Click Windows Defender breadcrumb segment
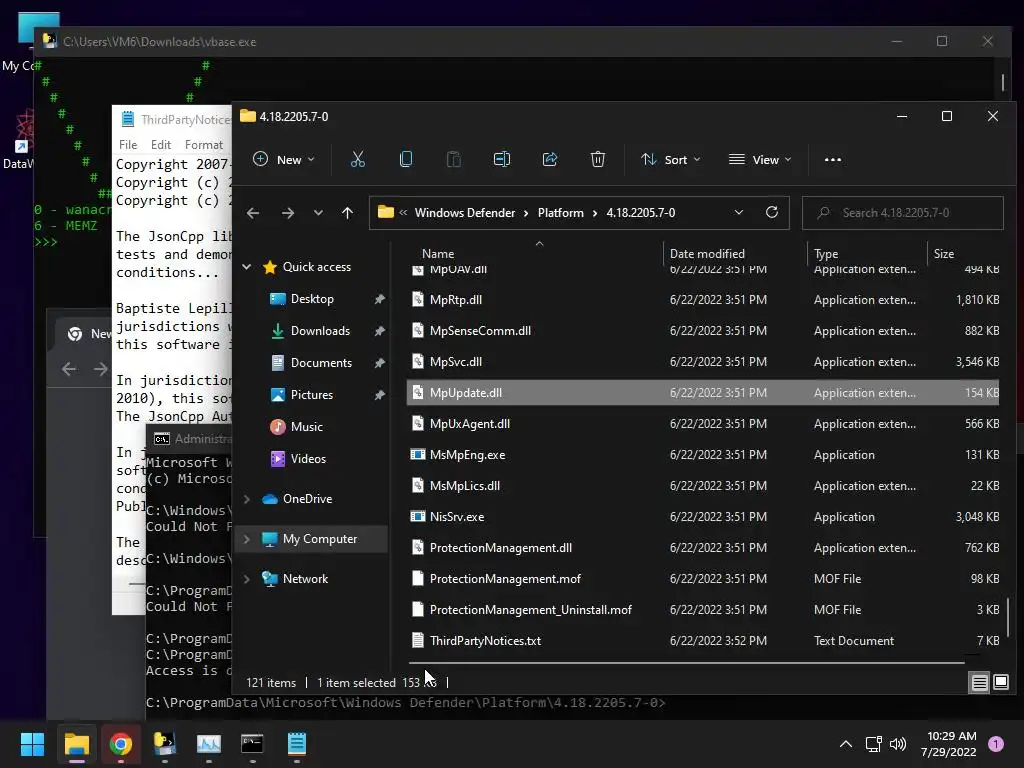 [465, 213]
